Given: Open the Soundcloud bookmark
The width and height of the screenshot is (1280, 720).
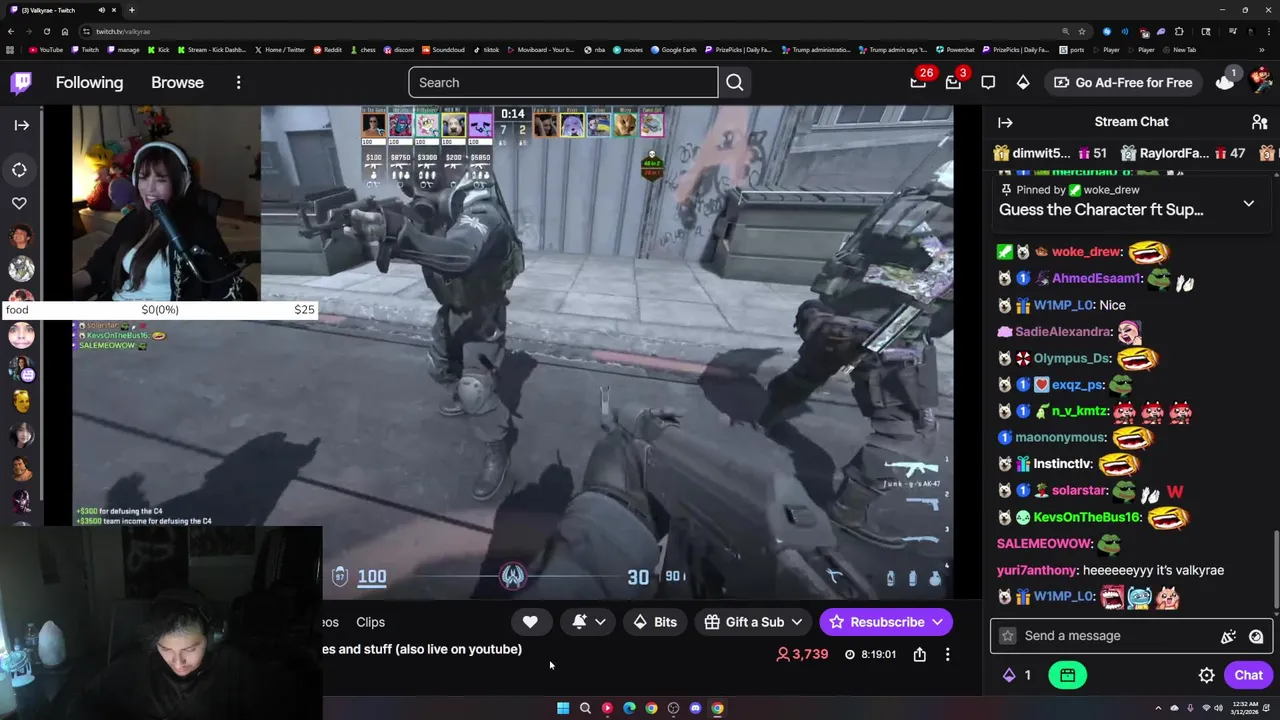Looking at the screenshot, I should click(443, 49).
